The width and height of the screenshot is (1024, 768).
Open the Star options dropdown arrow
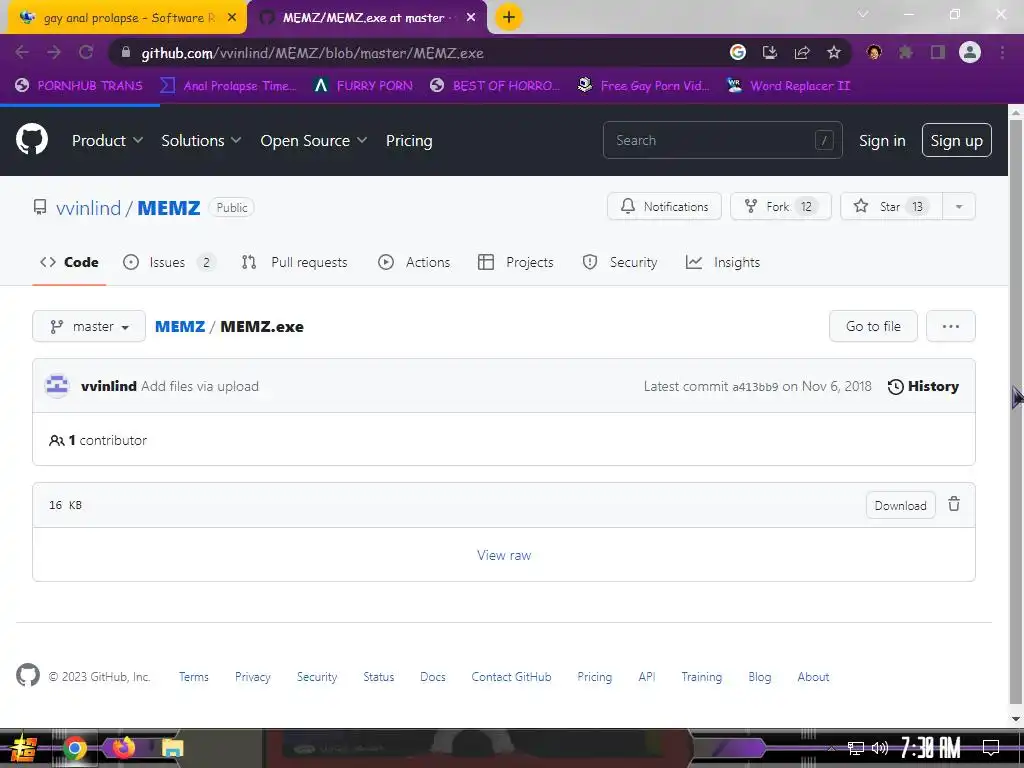[959, 206]
